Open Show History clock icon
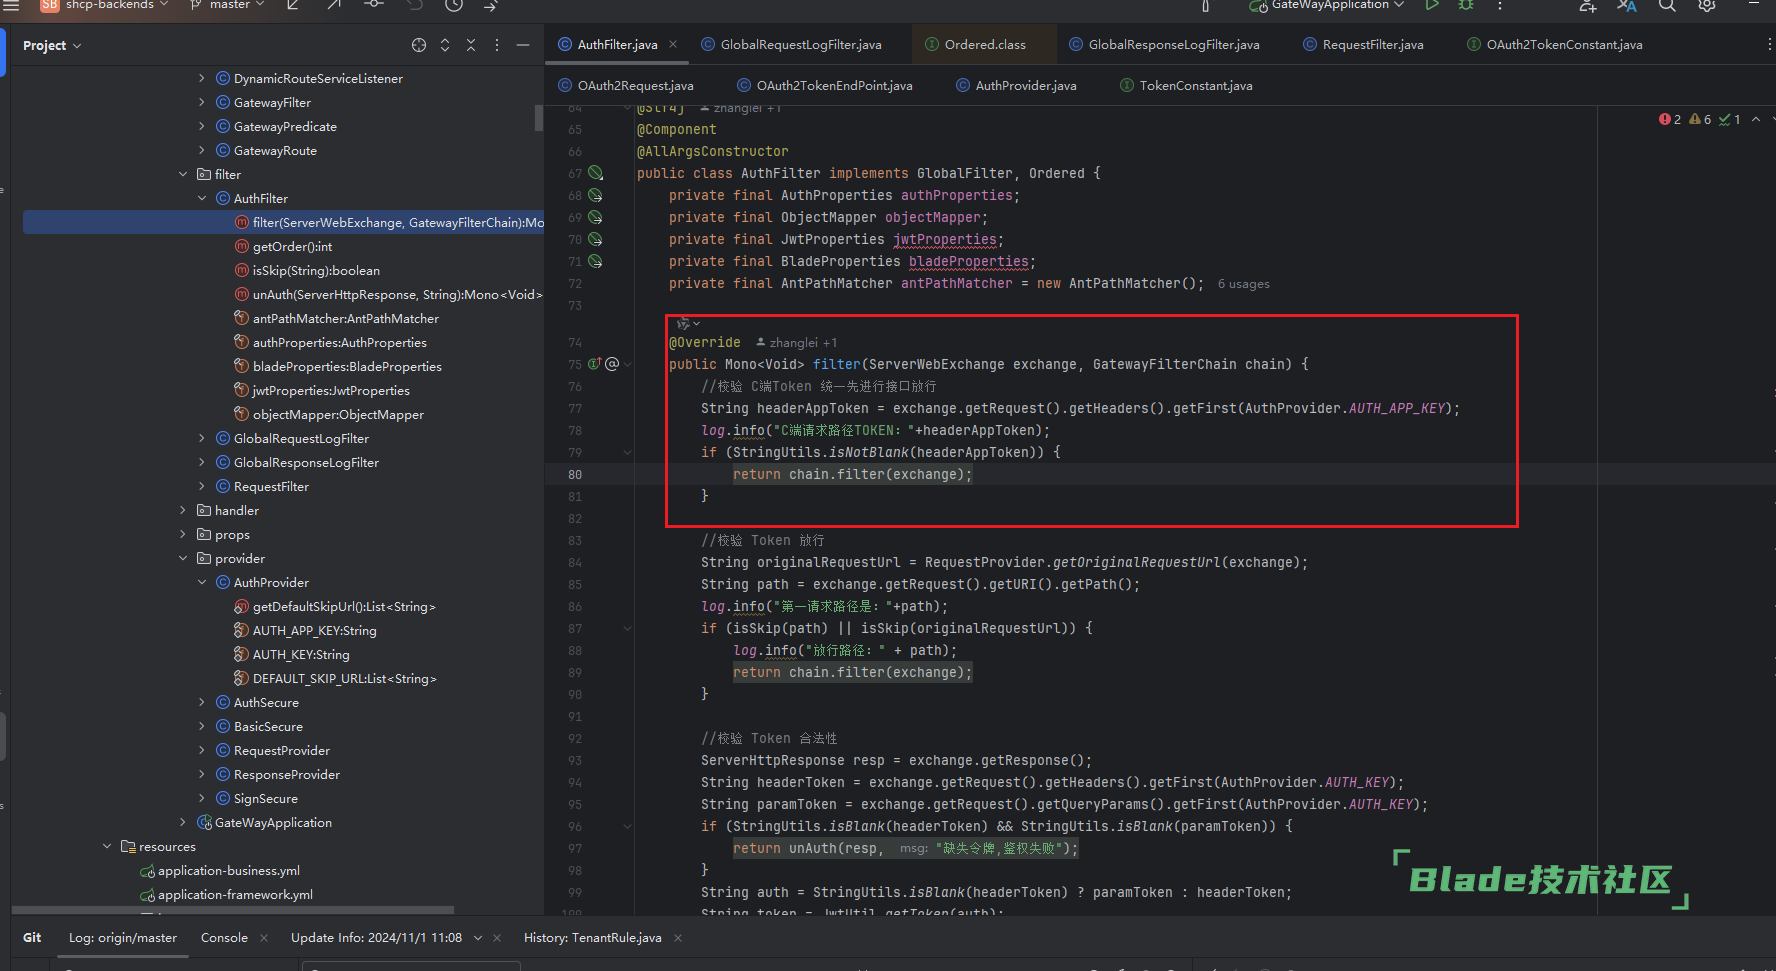The image size is (1776, 971). tap(454, 5)
